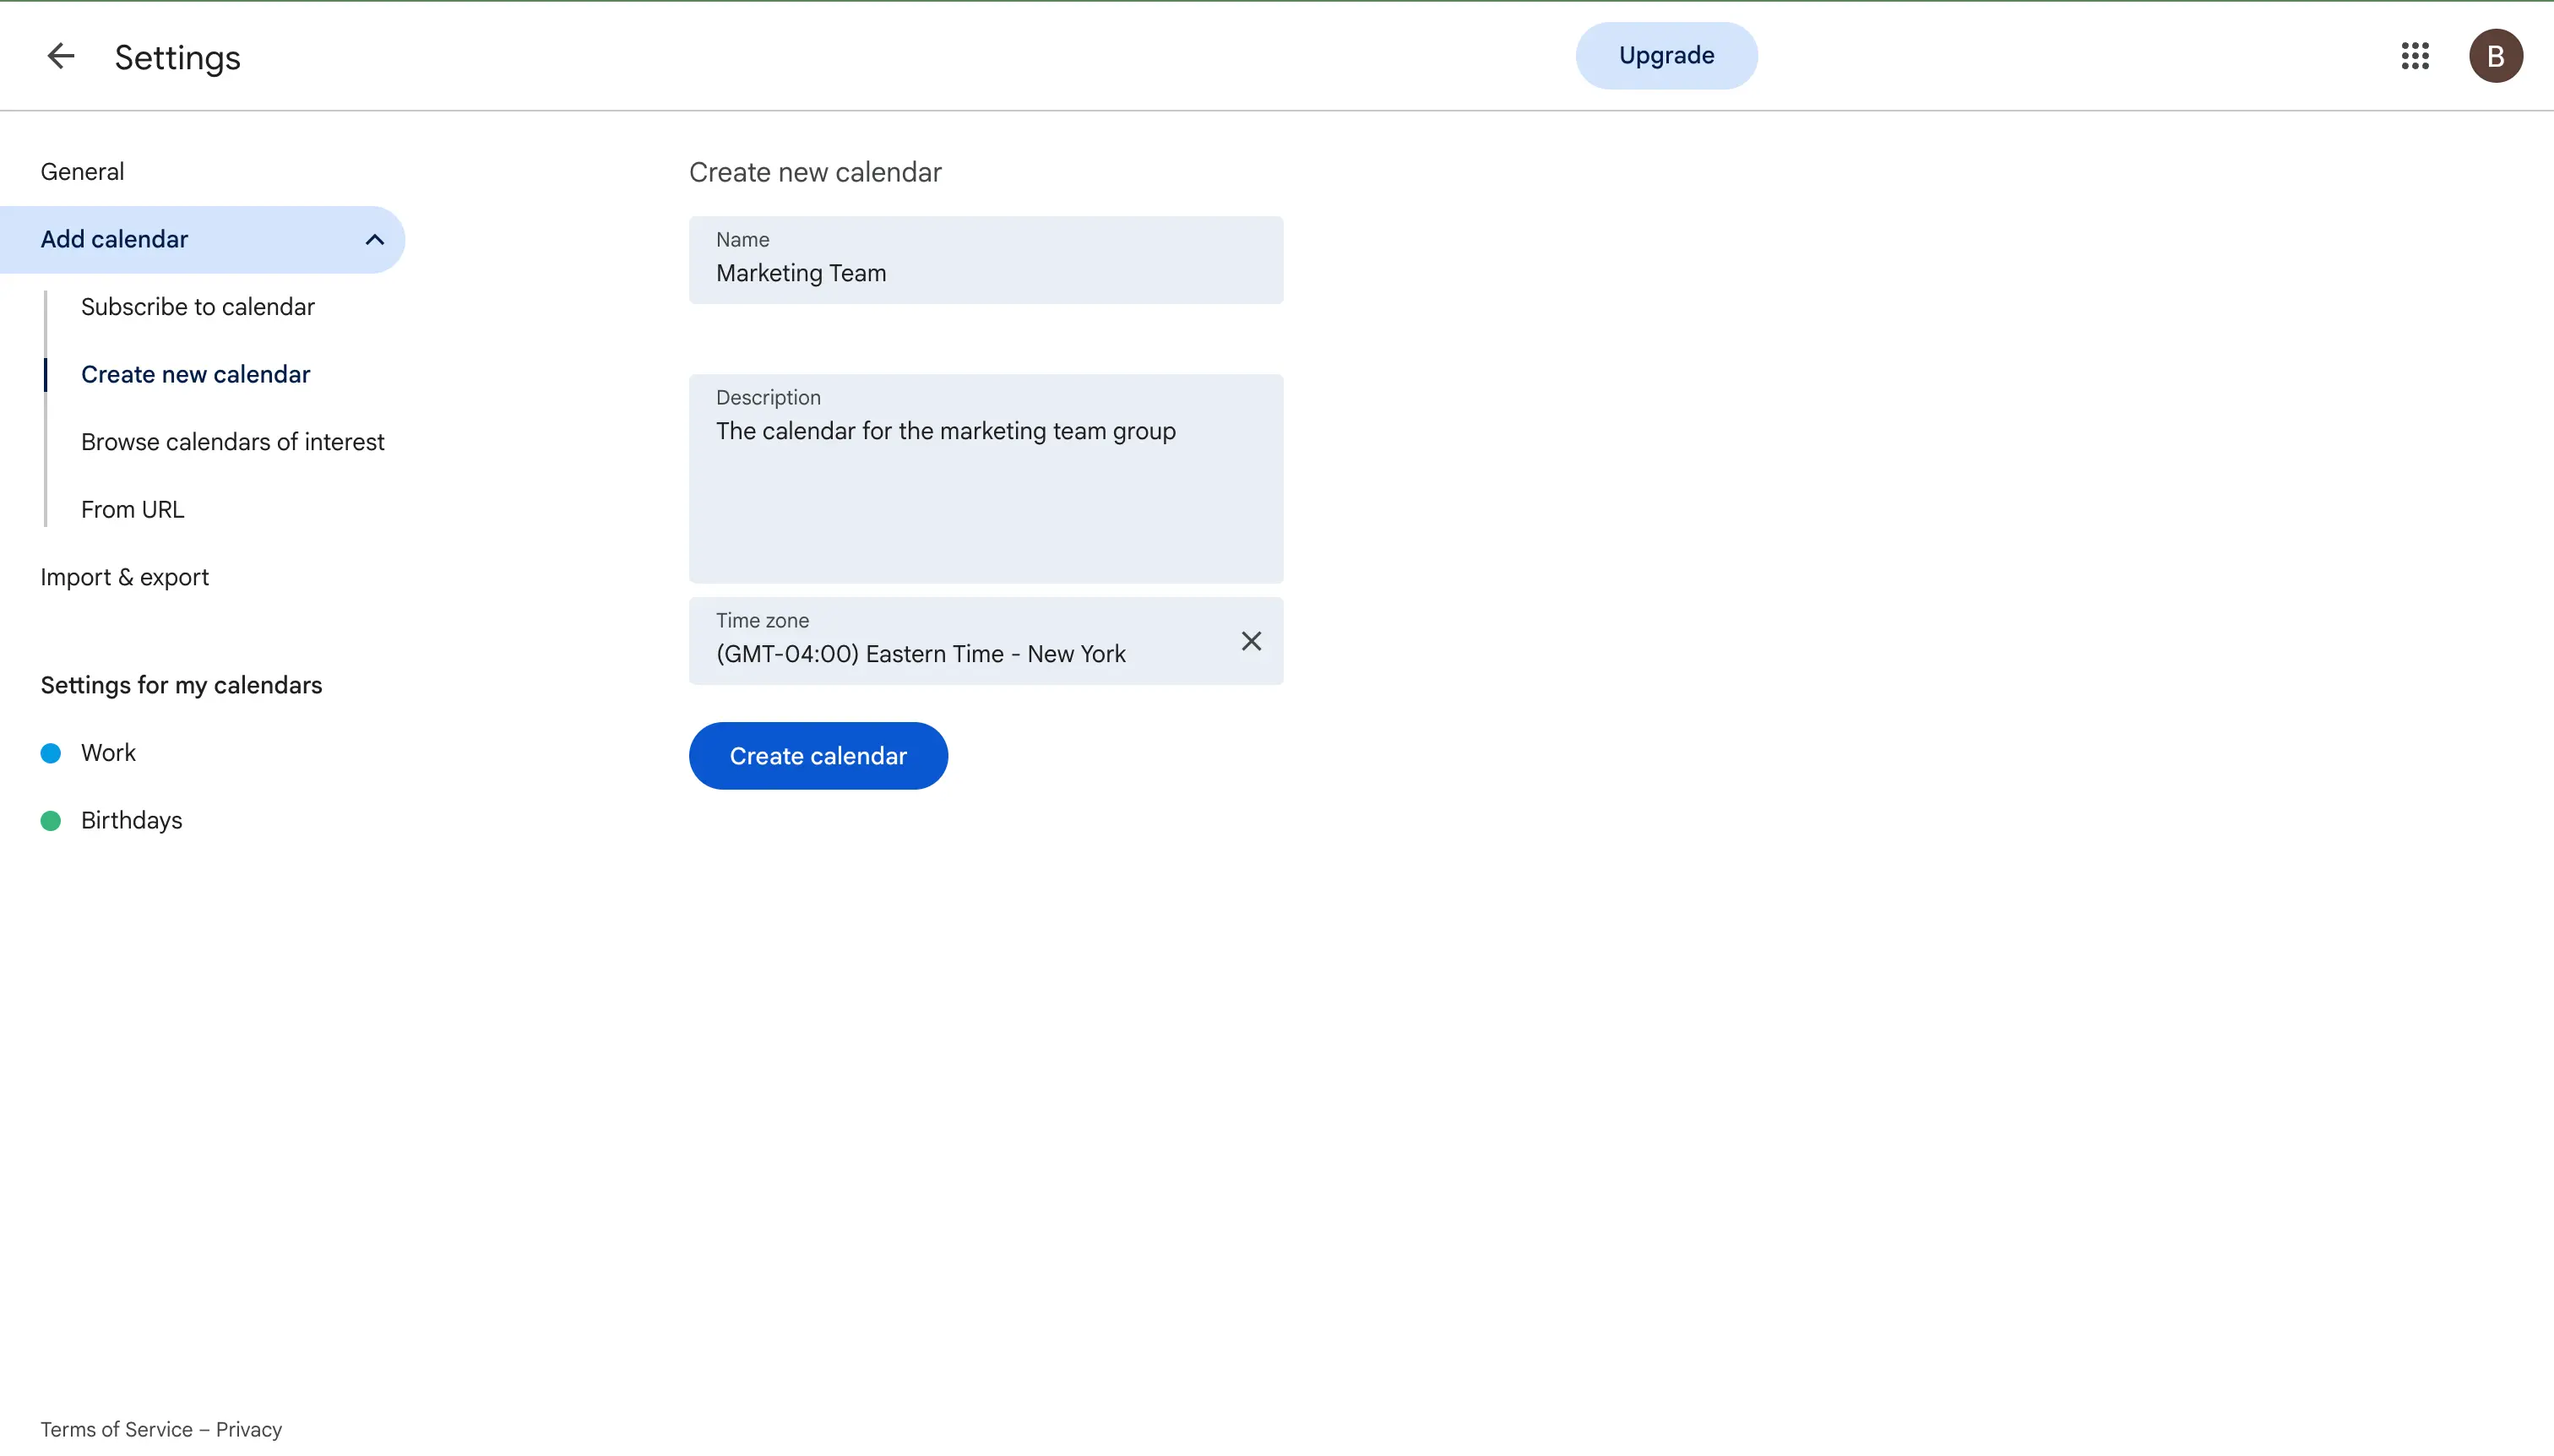
Task: Click the blue Work color dot
Action: [51, 753]
